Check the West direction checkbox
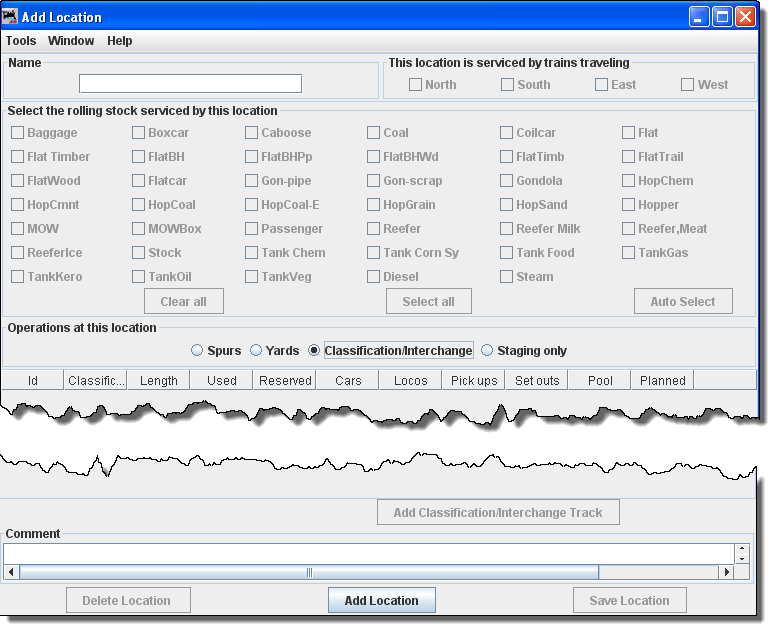 coord(688,85)
